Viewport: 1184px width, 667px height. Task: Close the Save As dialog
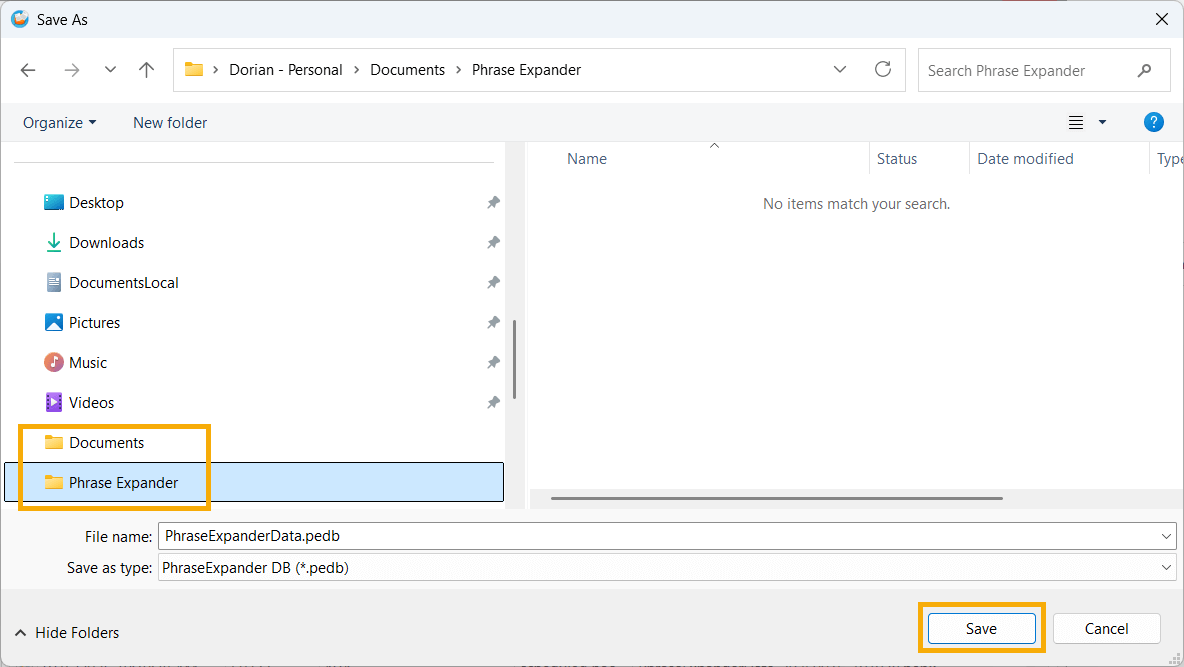[1161, 20]
